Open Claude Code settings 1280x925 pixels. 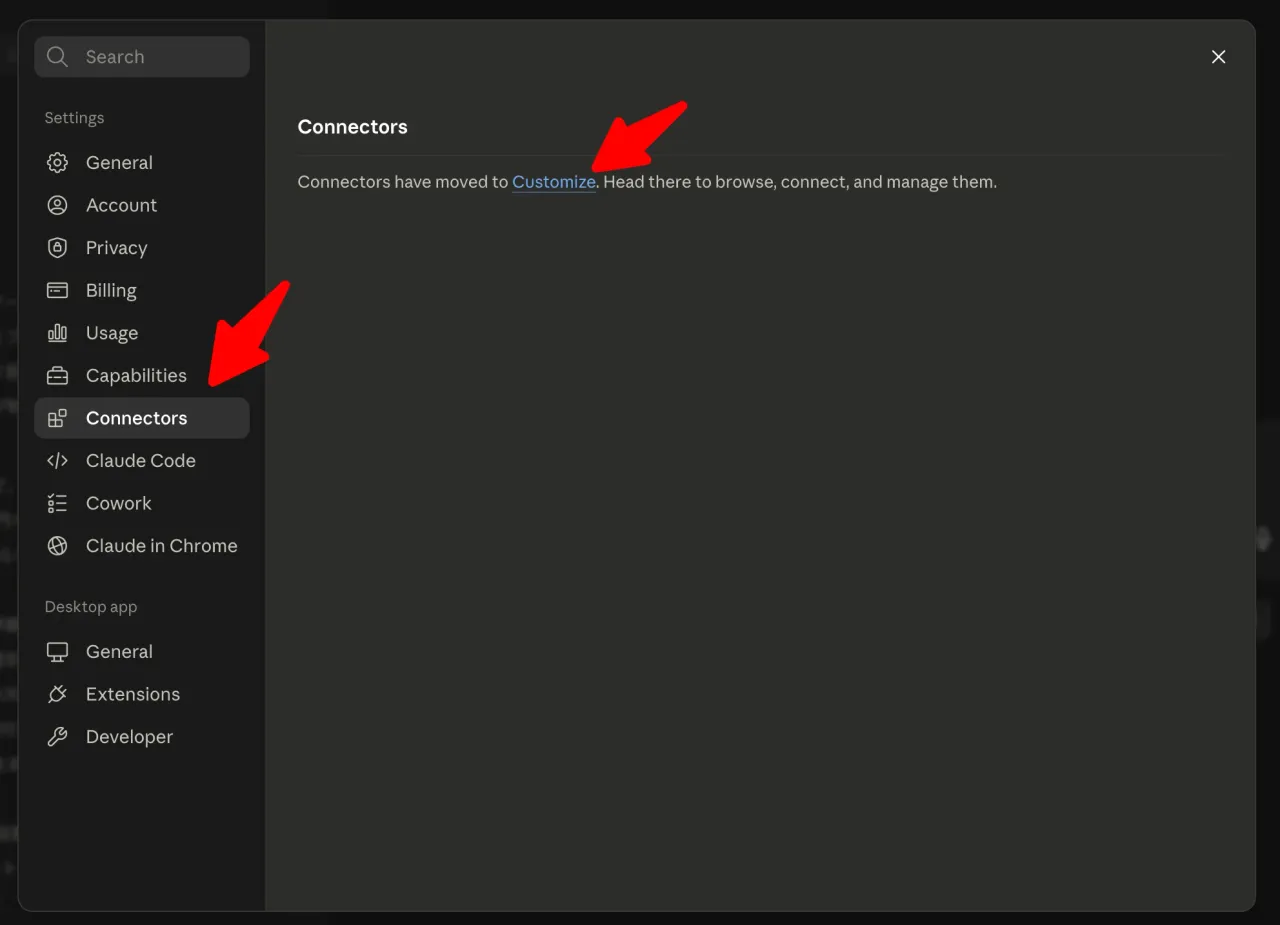coord(142,461)
